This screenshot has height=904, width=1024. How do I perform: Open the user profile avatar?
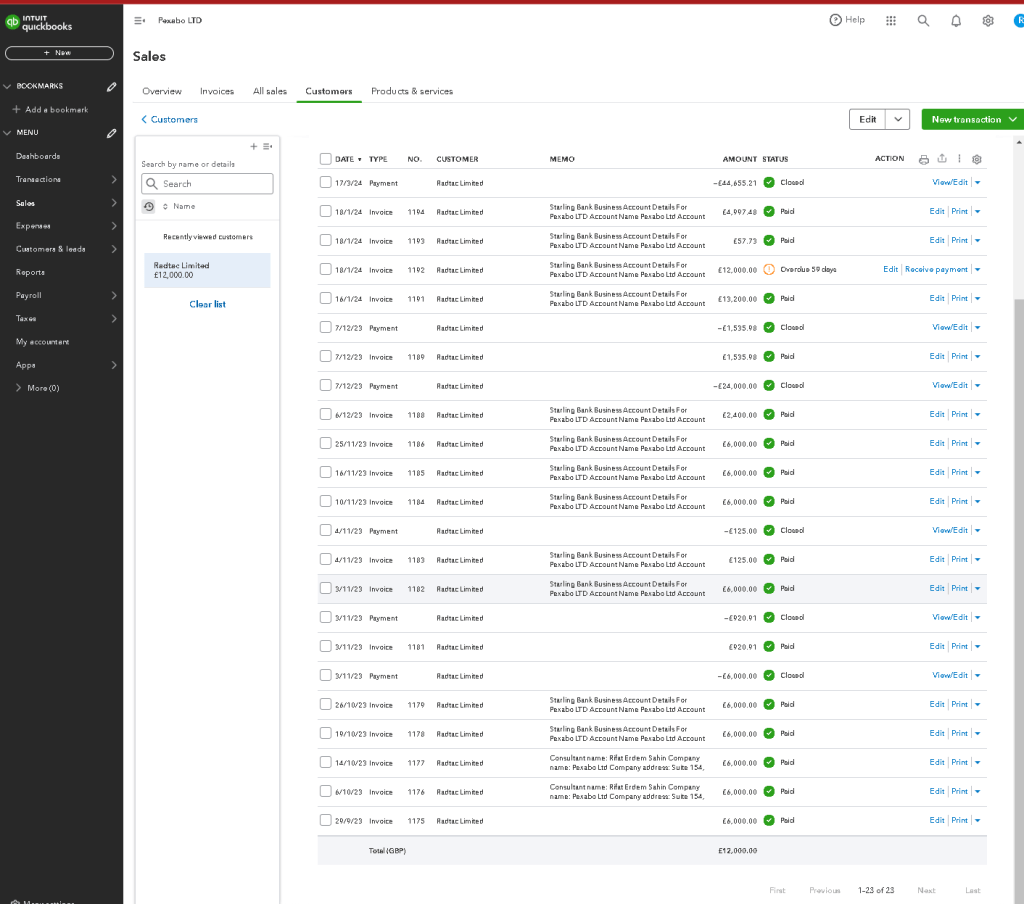point(1018,20)
